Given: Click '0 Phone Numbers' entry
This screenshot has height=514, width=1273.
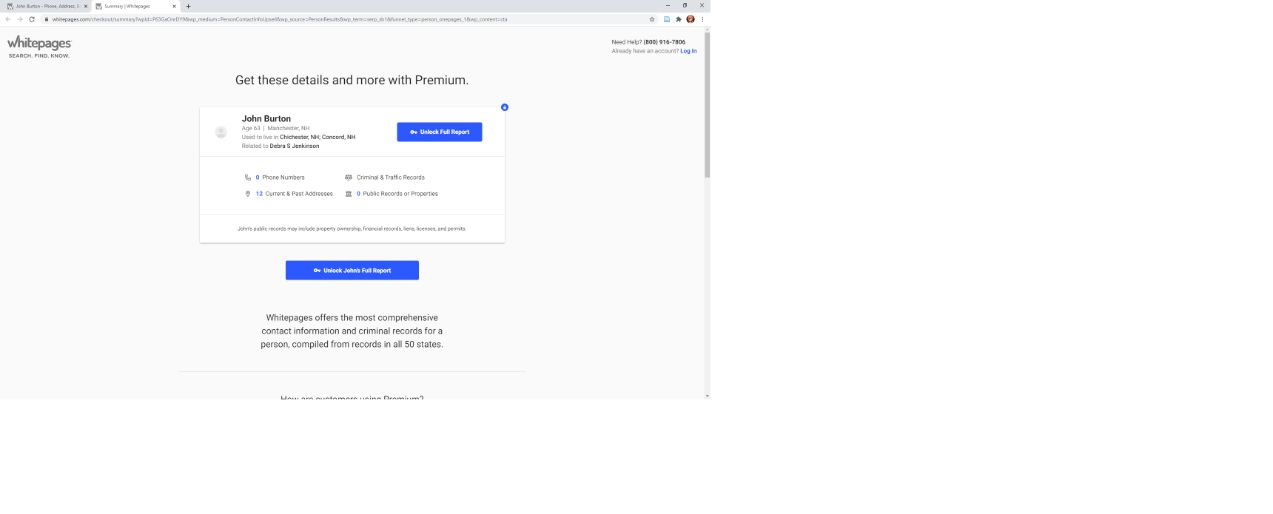Looking at the screenshot, I should pyautogui.click(x=280, y=177).
